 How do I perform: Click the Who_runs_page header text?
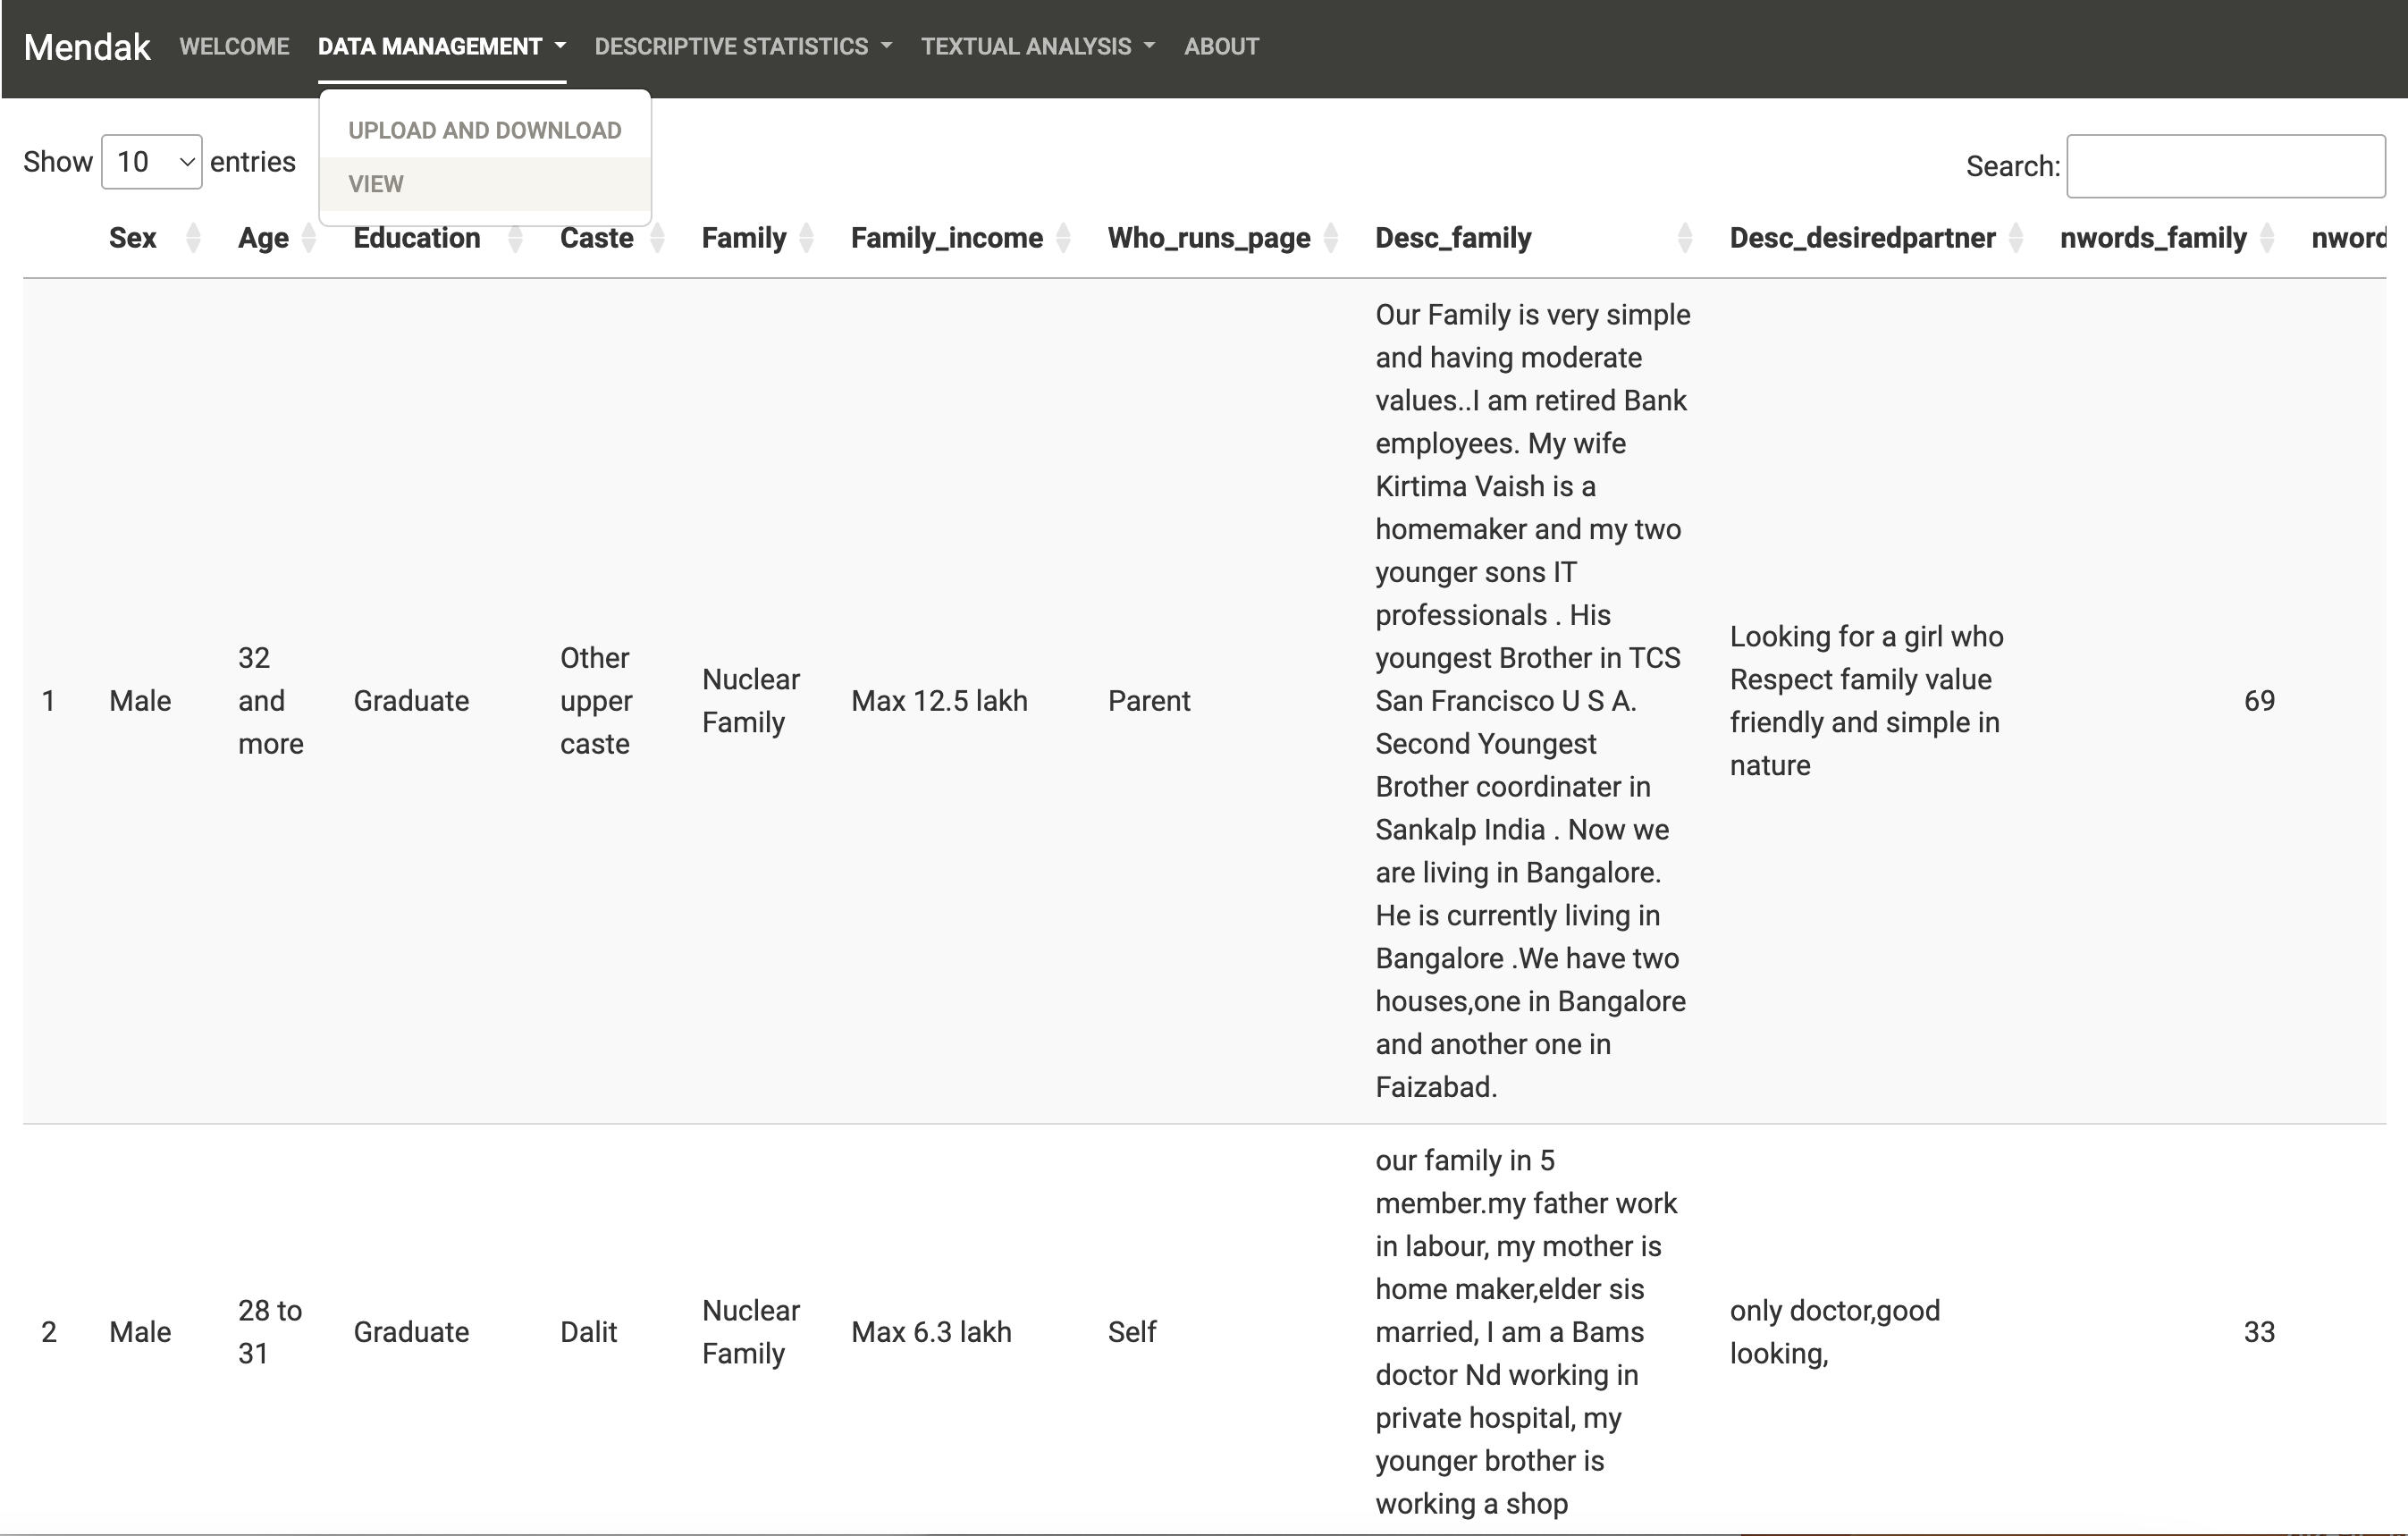[1208, 238]
